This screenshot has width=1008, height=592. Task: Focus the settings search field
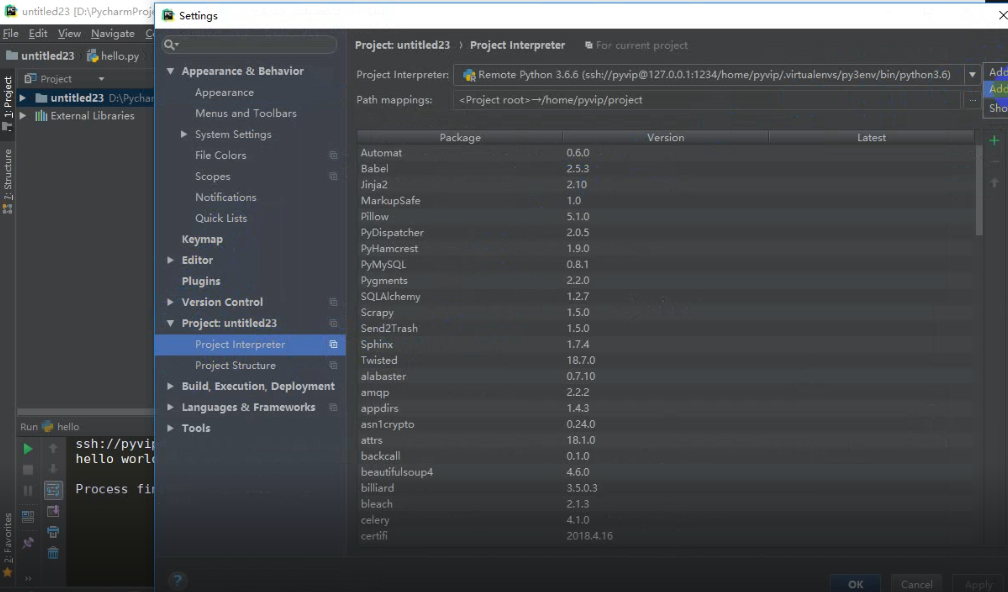(249, 44)
